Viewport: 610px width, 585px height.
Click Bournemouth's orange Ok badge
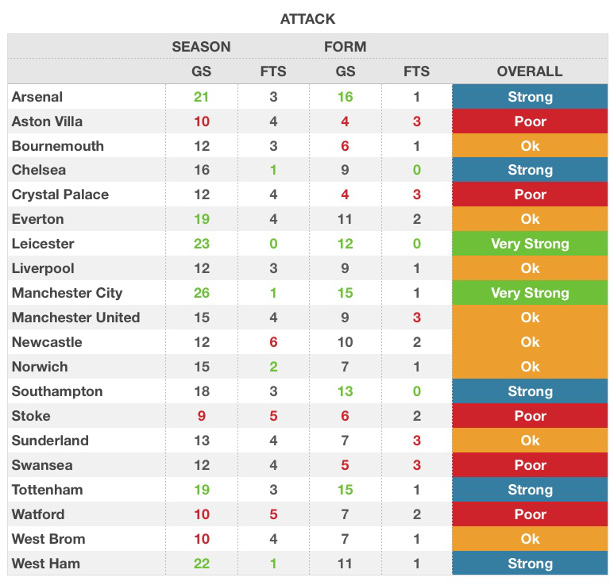[529, 146]
